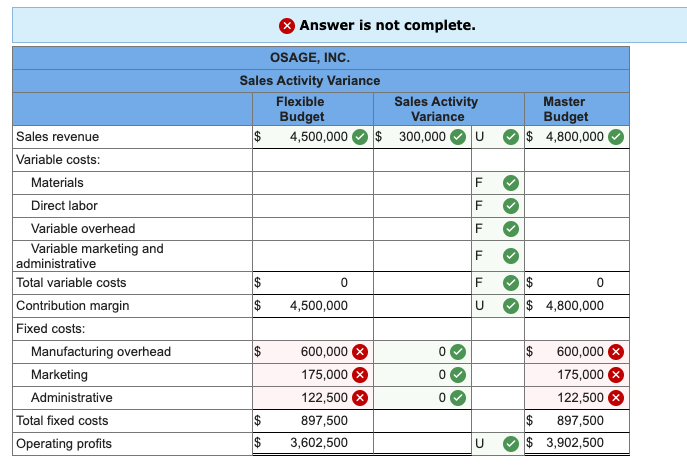The image size is (687, 476).
Task: Click the red X icon beside 'Answer is not complete'
Action: tap(287, 26)
